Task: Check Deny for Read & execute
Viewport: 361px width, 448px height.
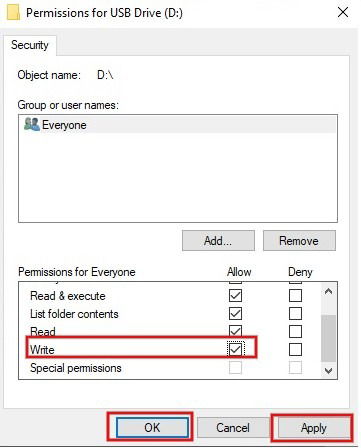Action: click(295, 295)
